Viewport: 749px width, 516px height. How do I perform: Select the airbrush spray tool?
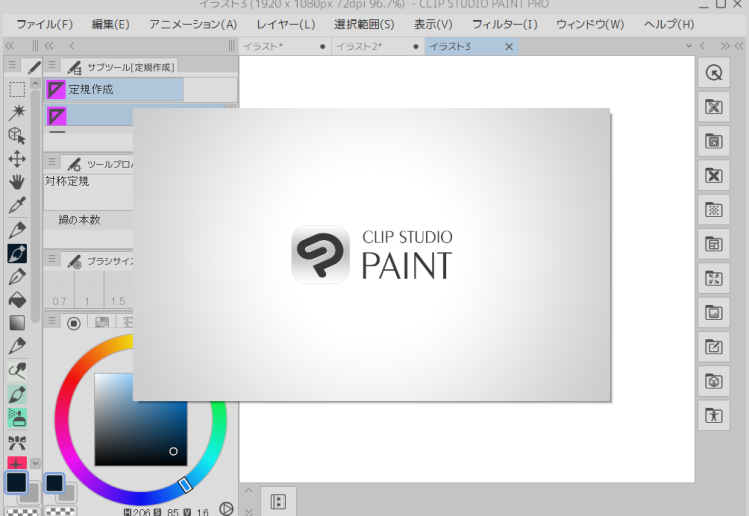click(17, 418)
